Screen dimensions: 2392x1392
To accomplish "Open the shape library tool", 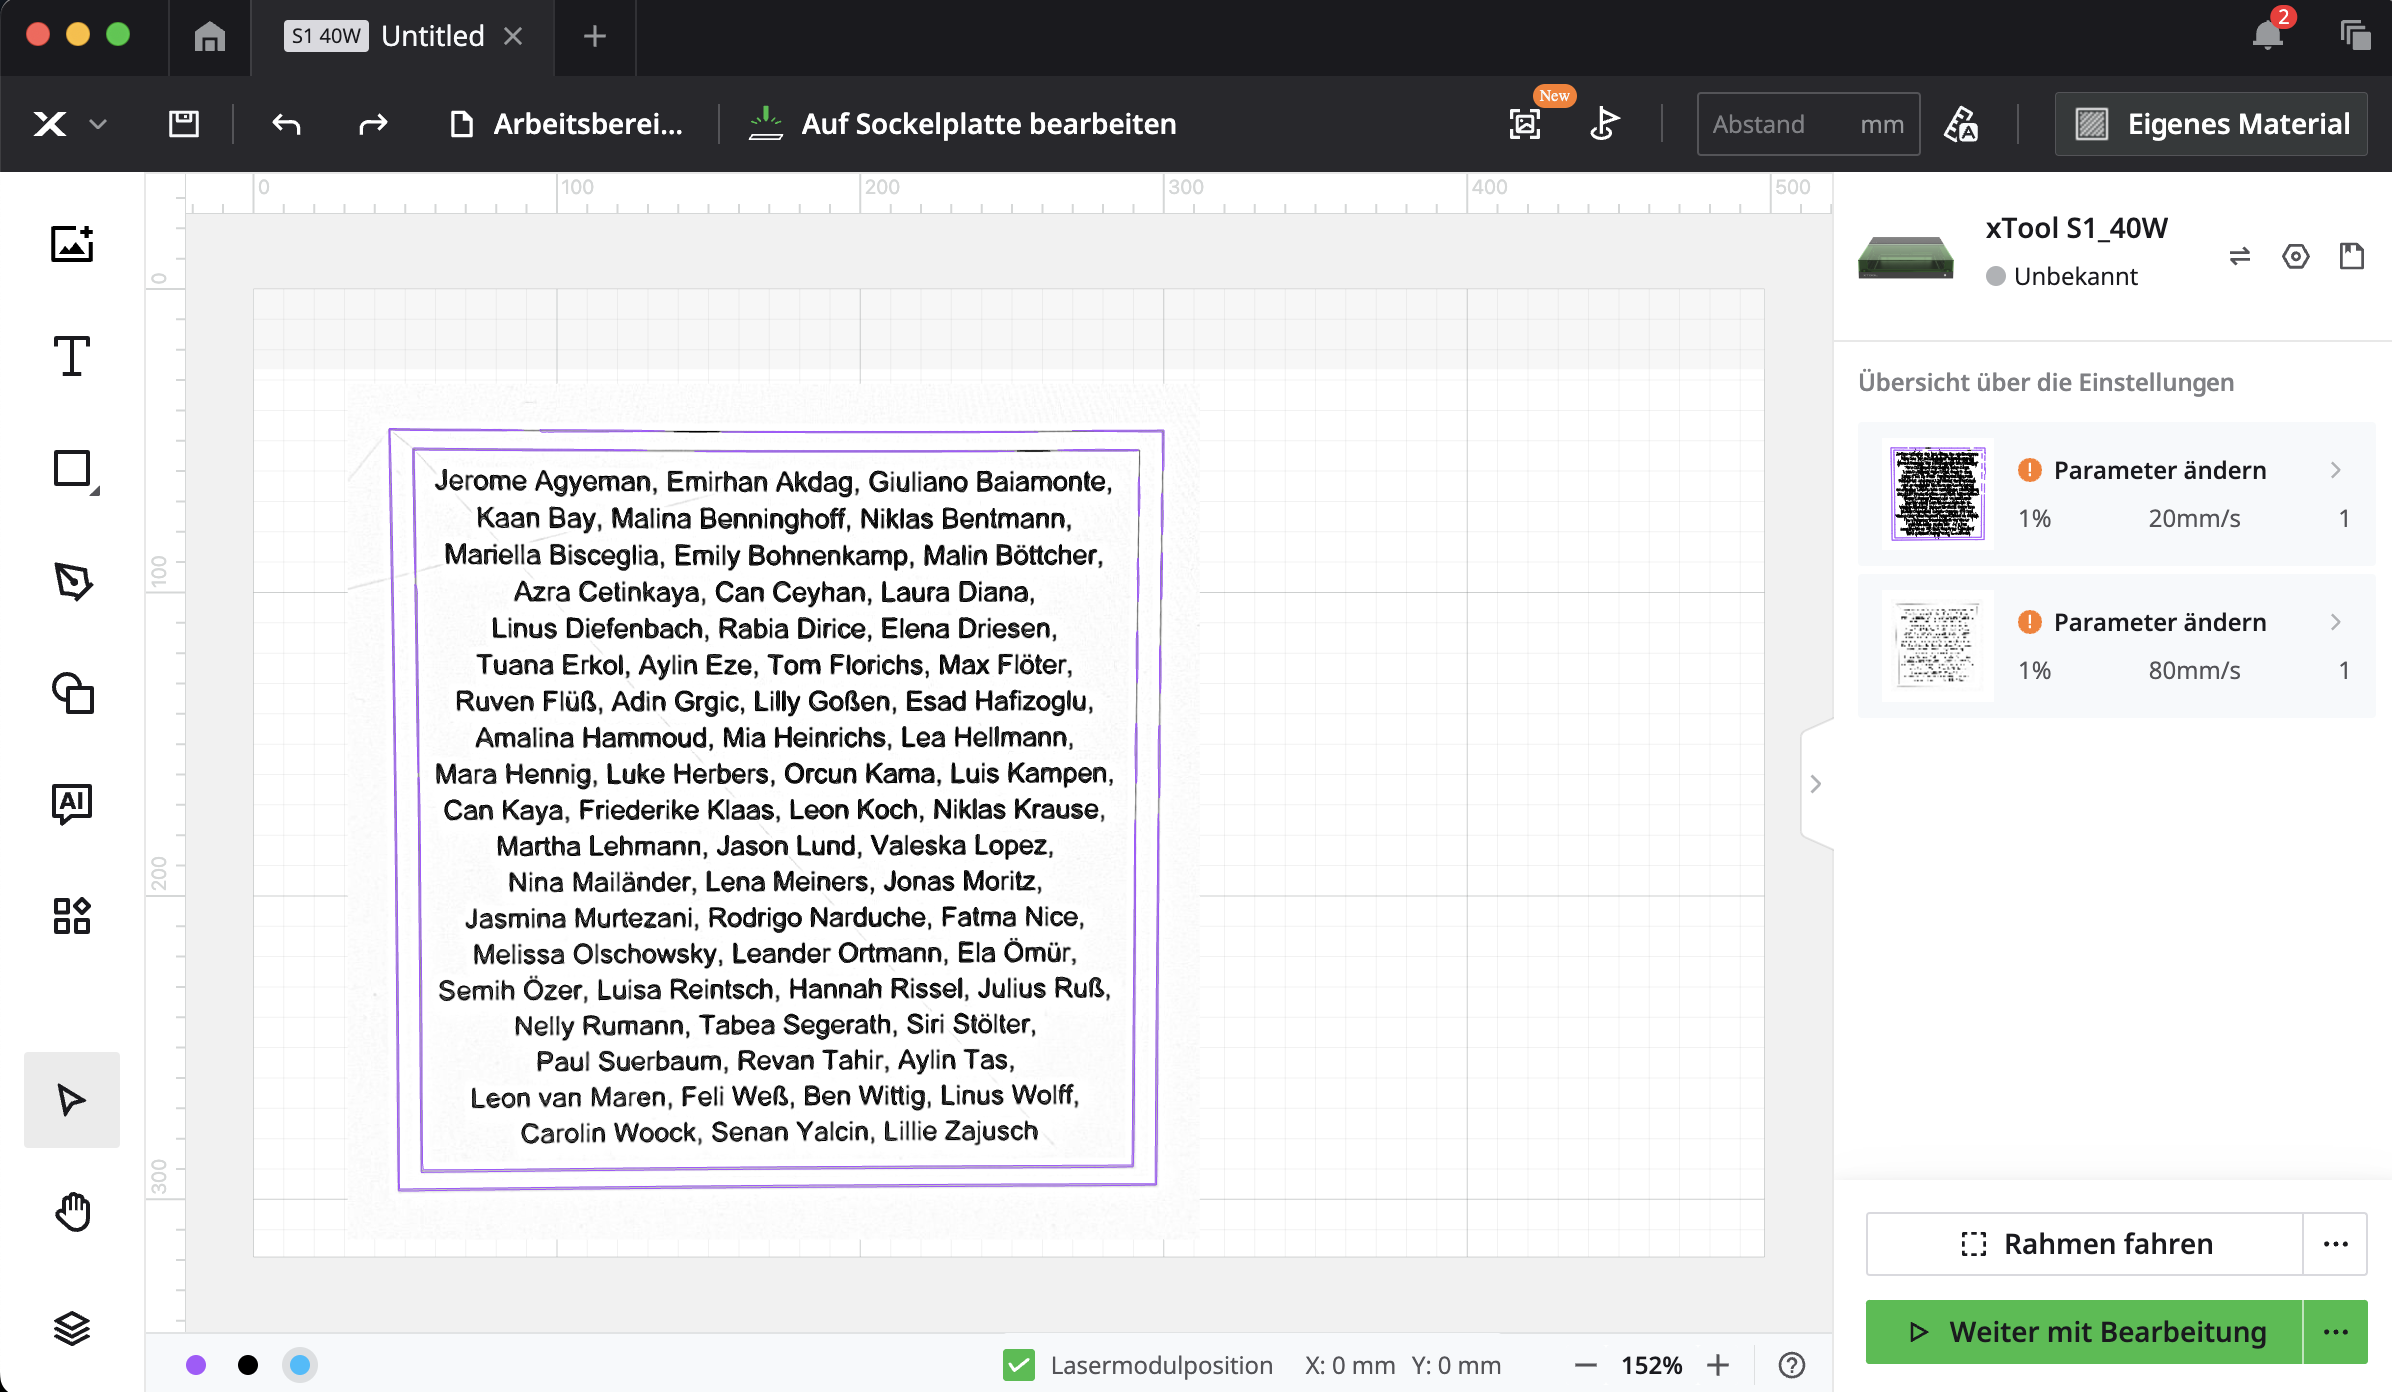I will click(x=72, y=693).
